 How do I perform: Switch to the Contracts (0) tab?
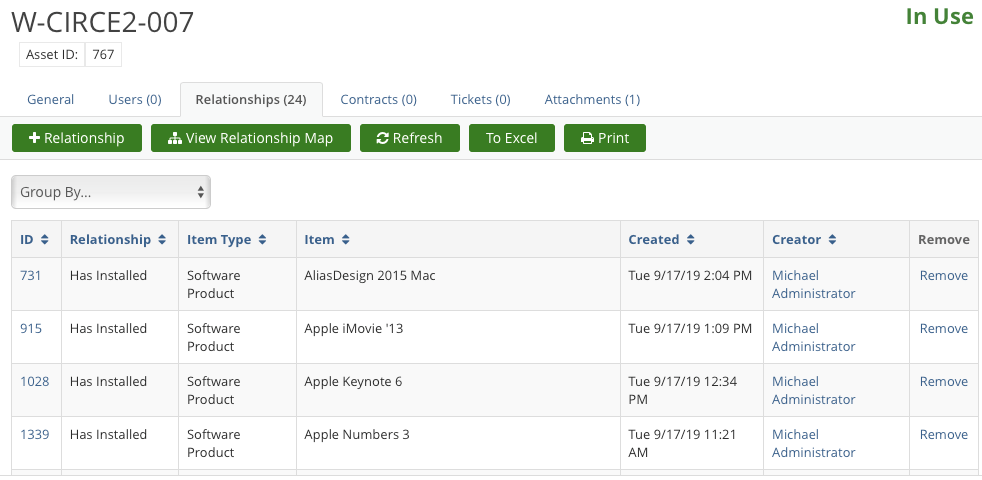378,100
